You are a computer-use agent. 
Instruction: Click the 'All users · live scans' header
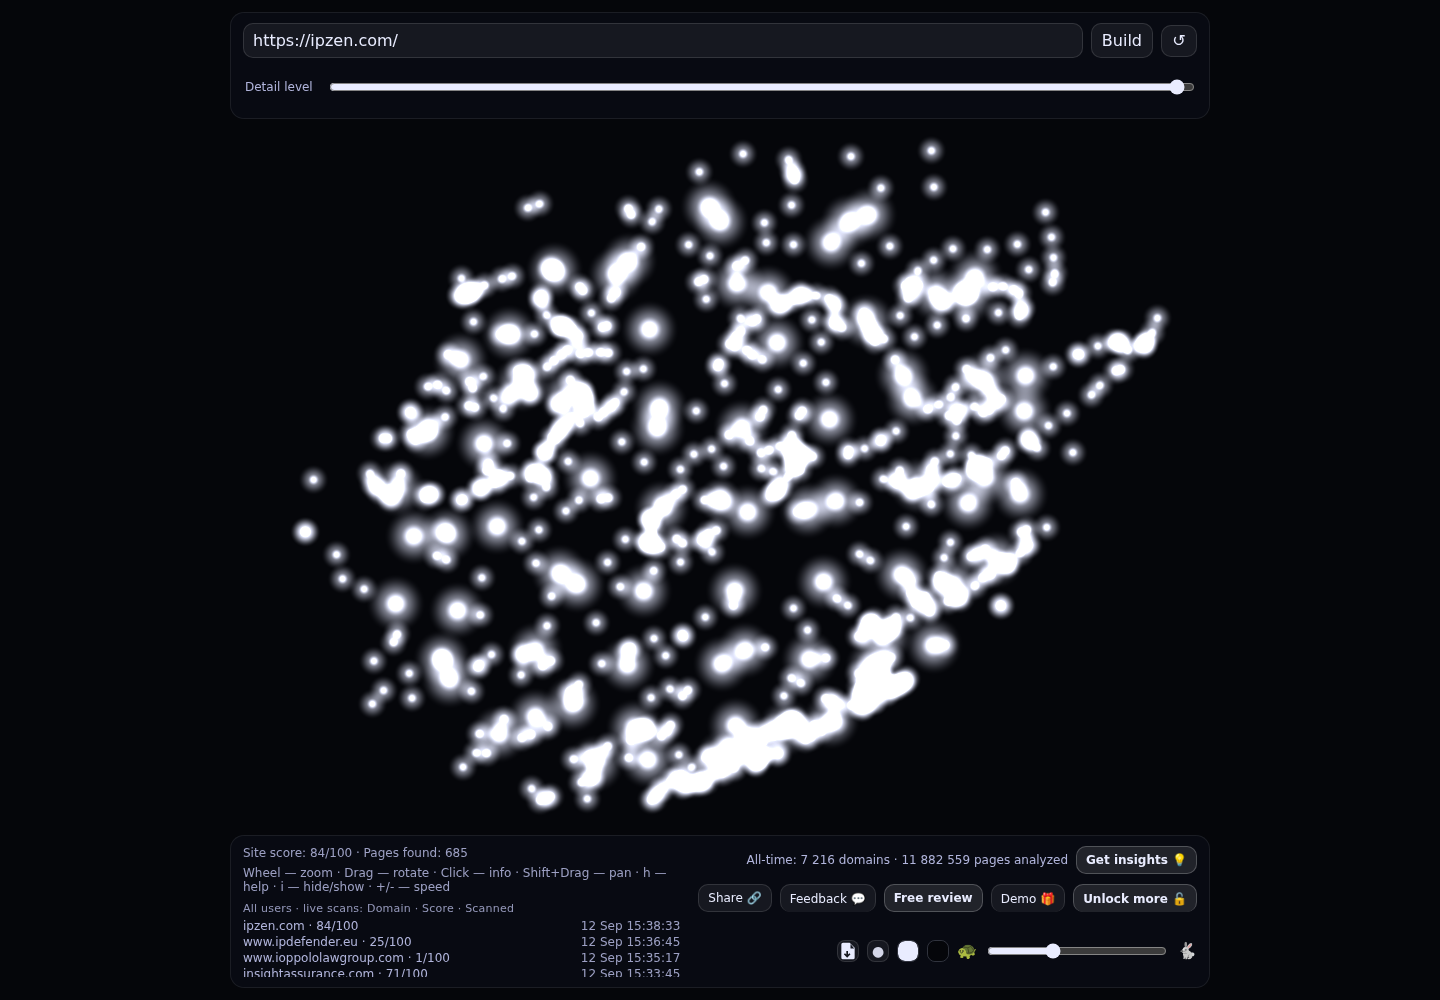(378, 908)
